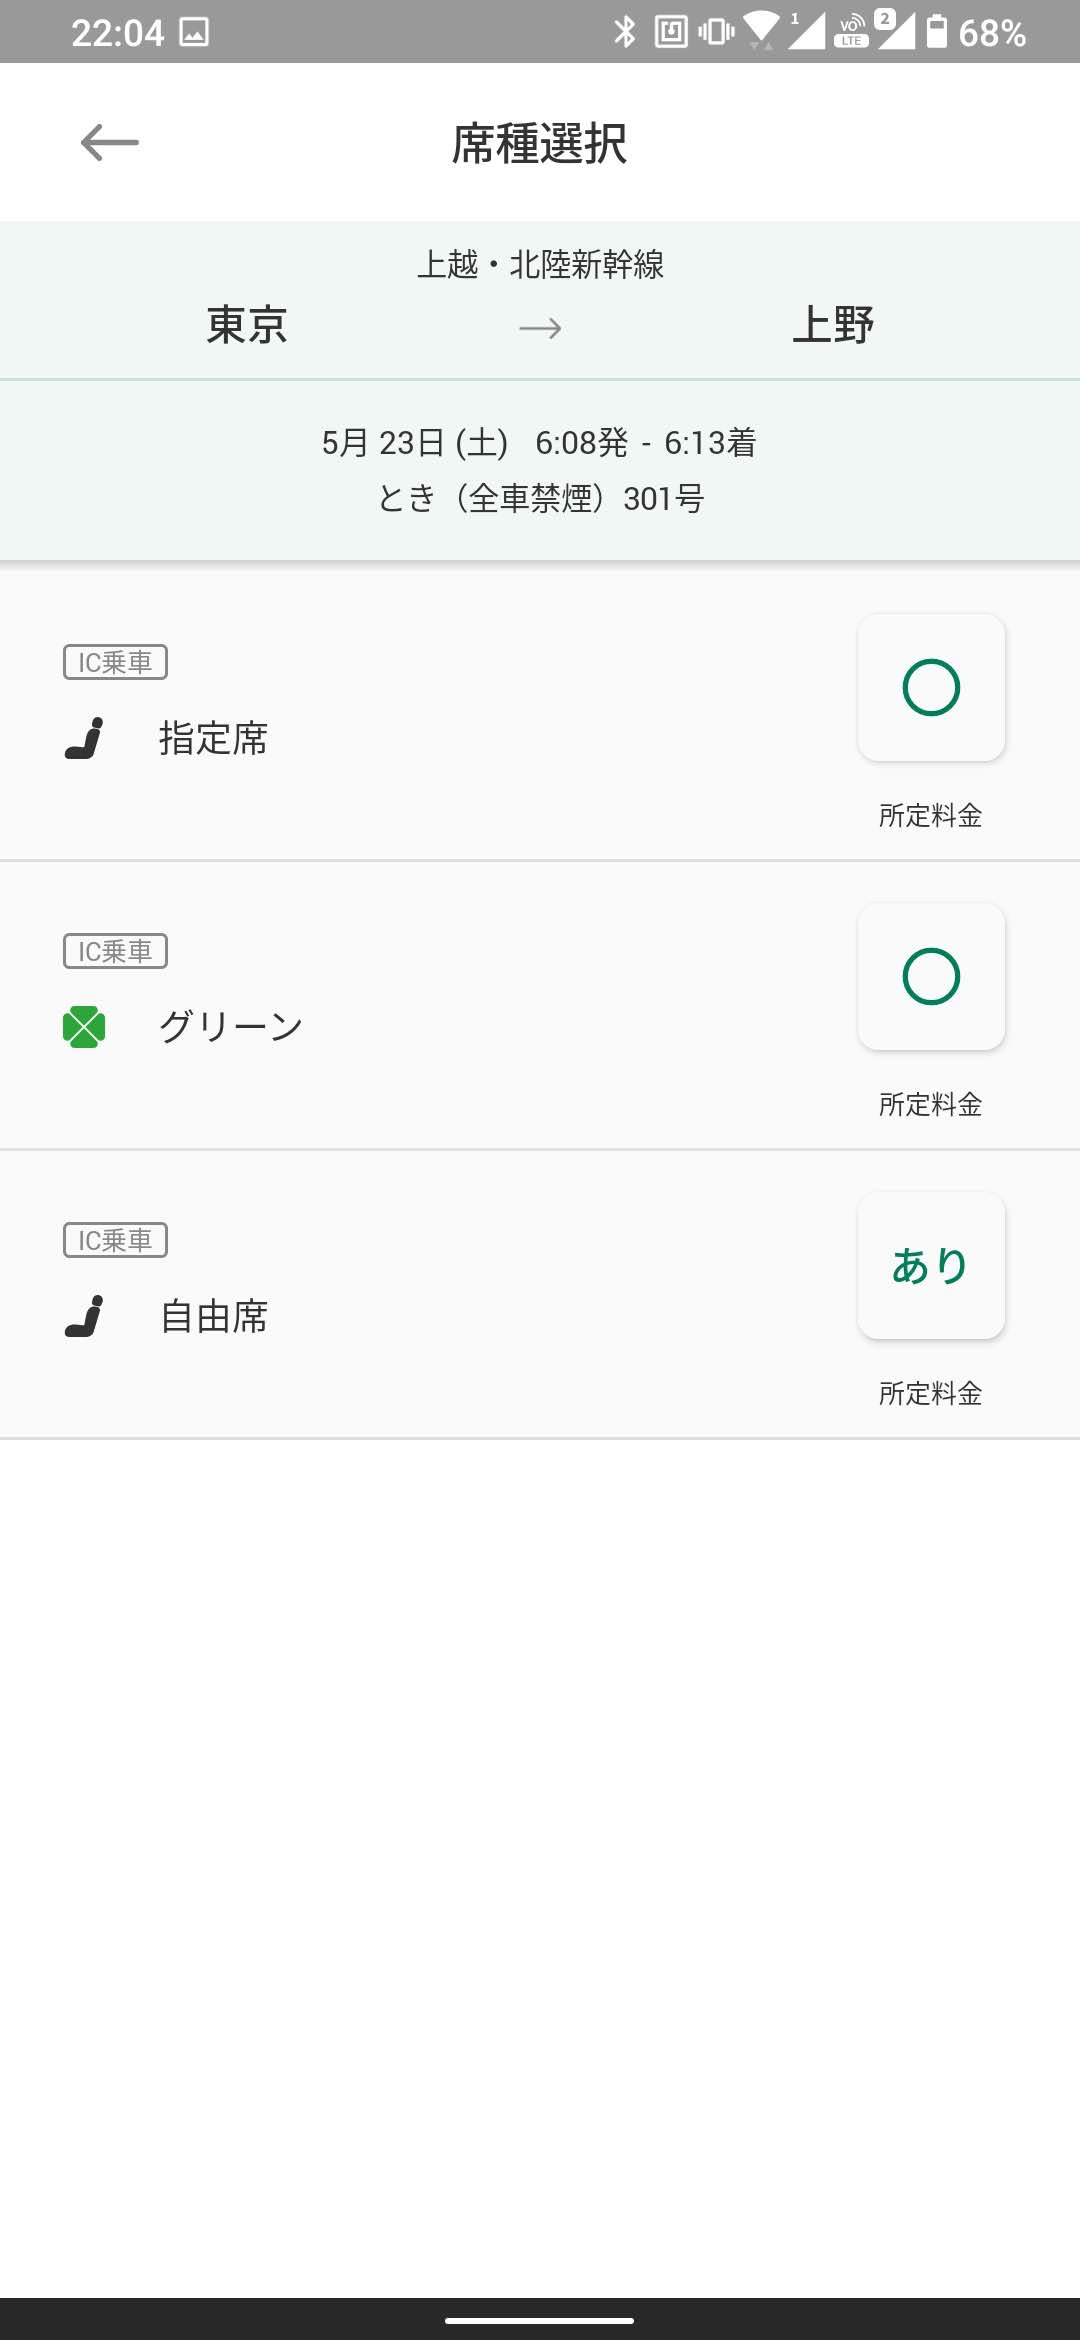Select the グリーン availability circle button
The image size is (1080, 2340).
point(931,977)
